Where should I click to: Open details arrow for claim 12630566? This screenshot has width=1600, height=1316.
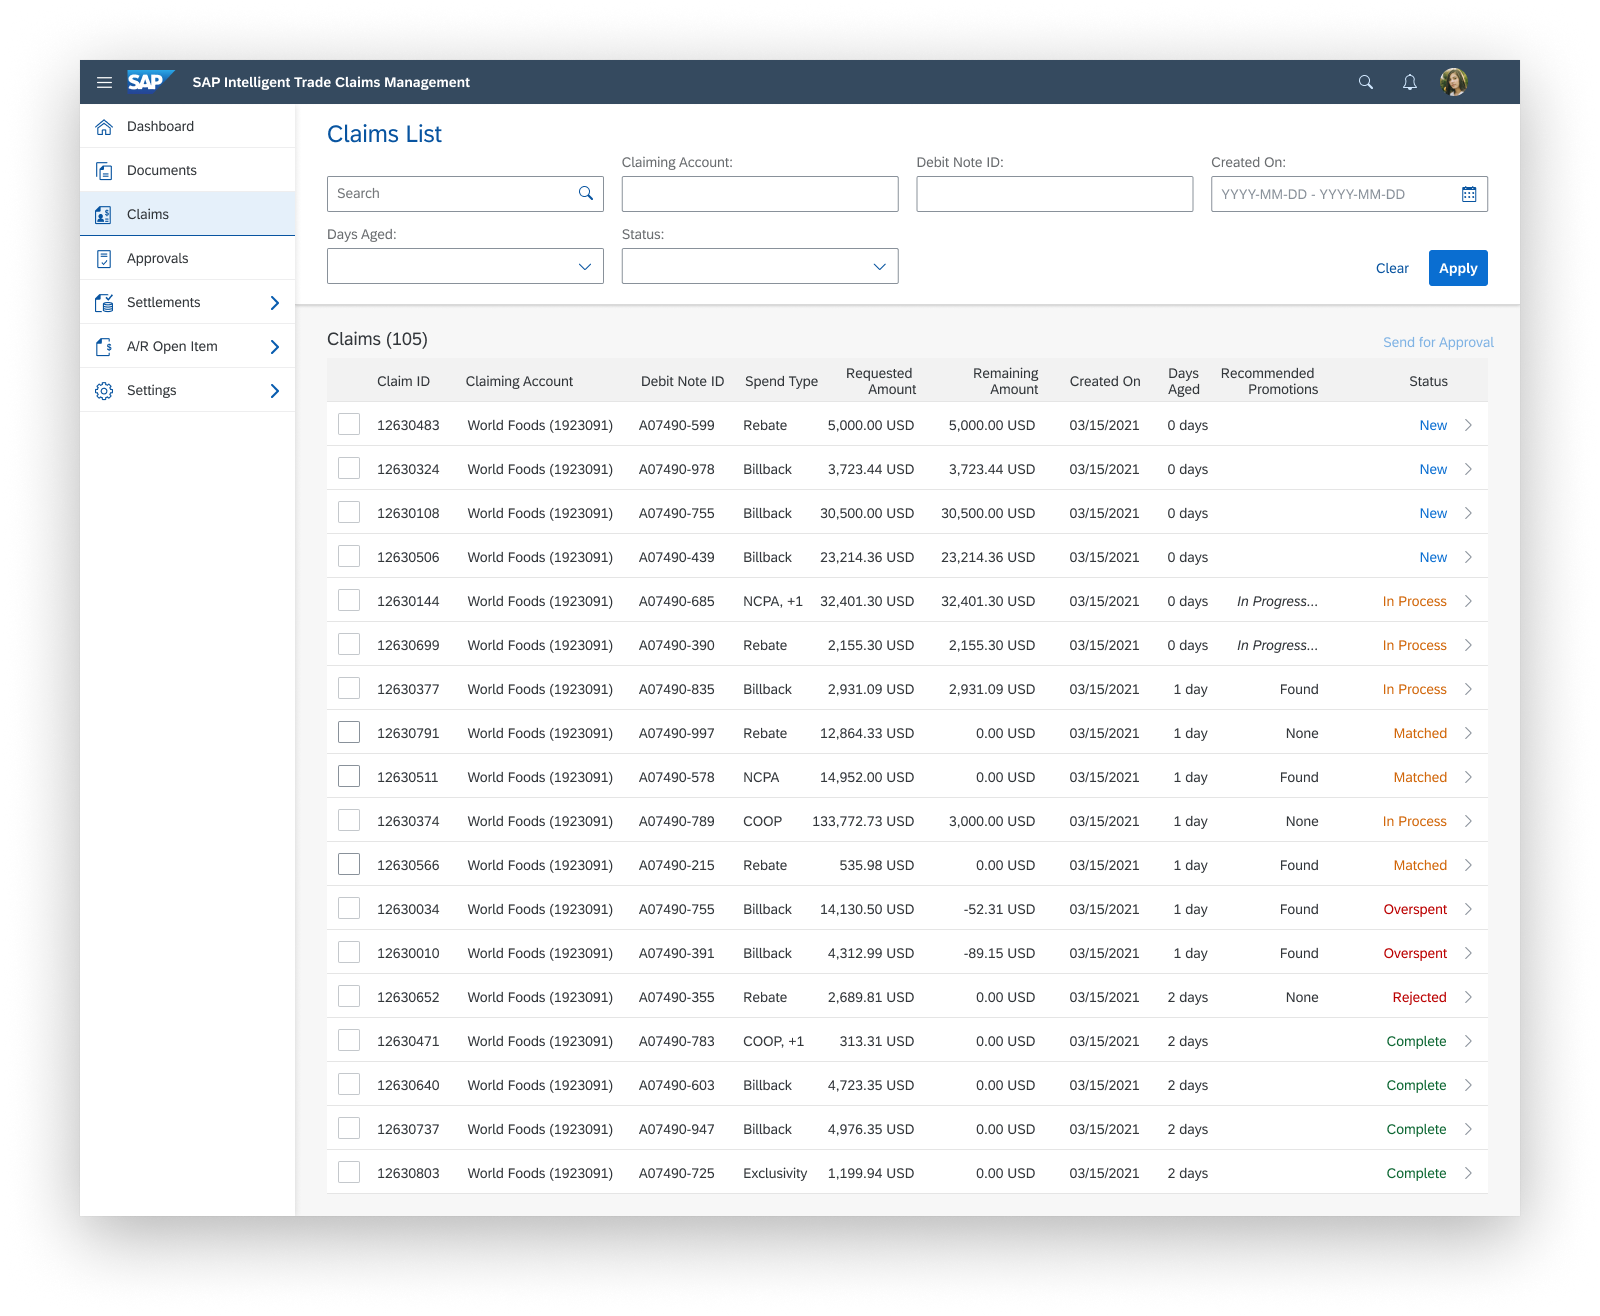coord(1468,865)
